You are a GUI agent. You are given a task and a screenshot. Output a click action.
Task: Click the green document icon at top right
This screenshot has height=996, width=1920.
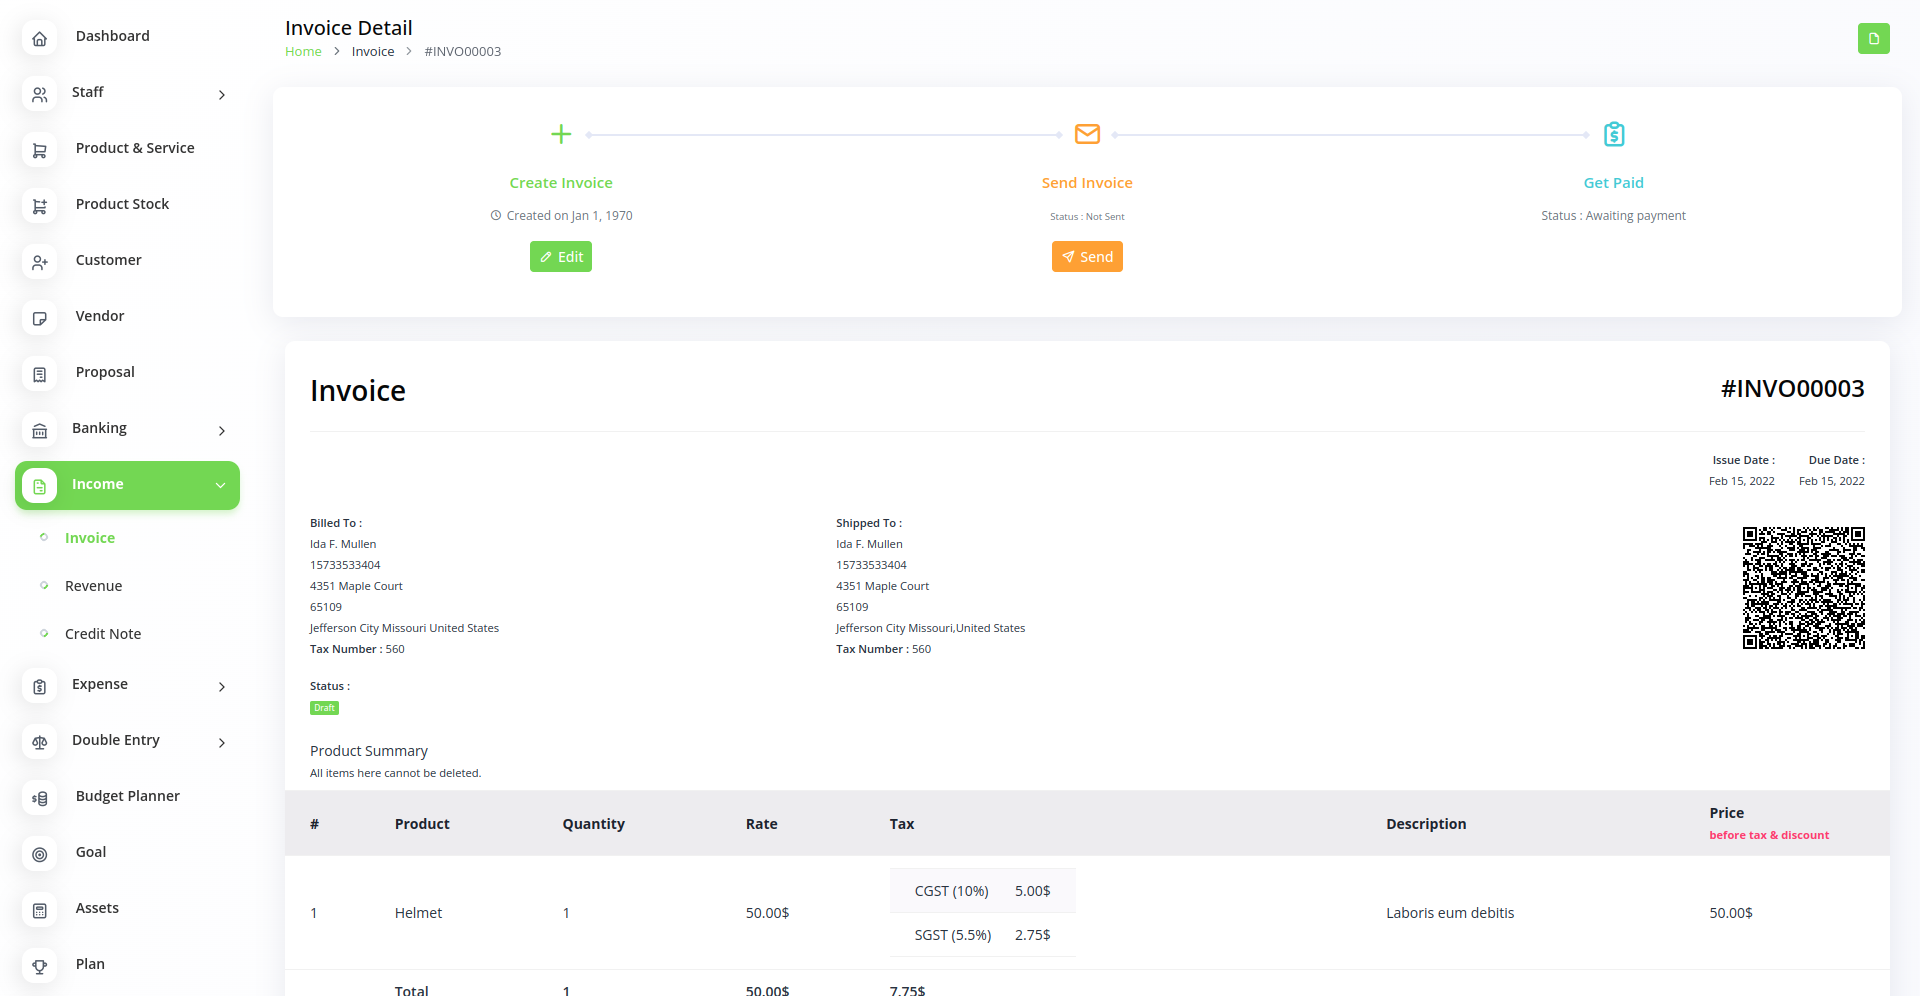coord(1873,39)
